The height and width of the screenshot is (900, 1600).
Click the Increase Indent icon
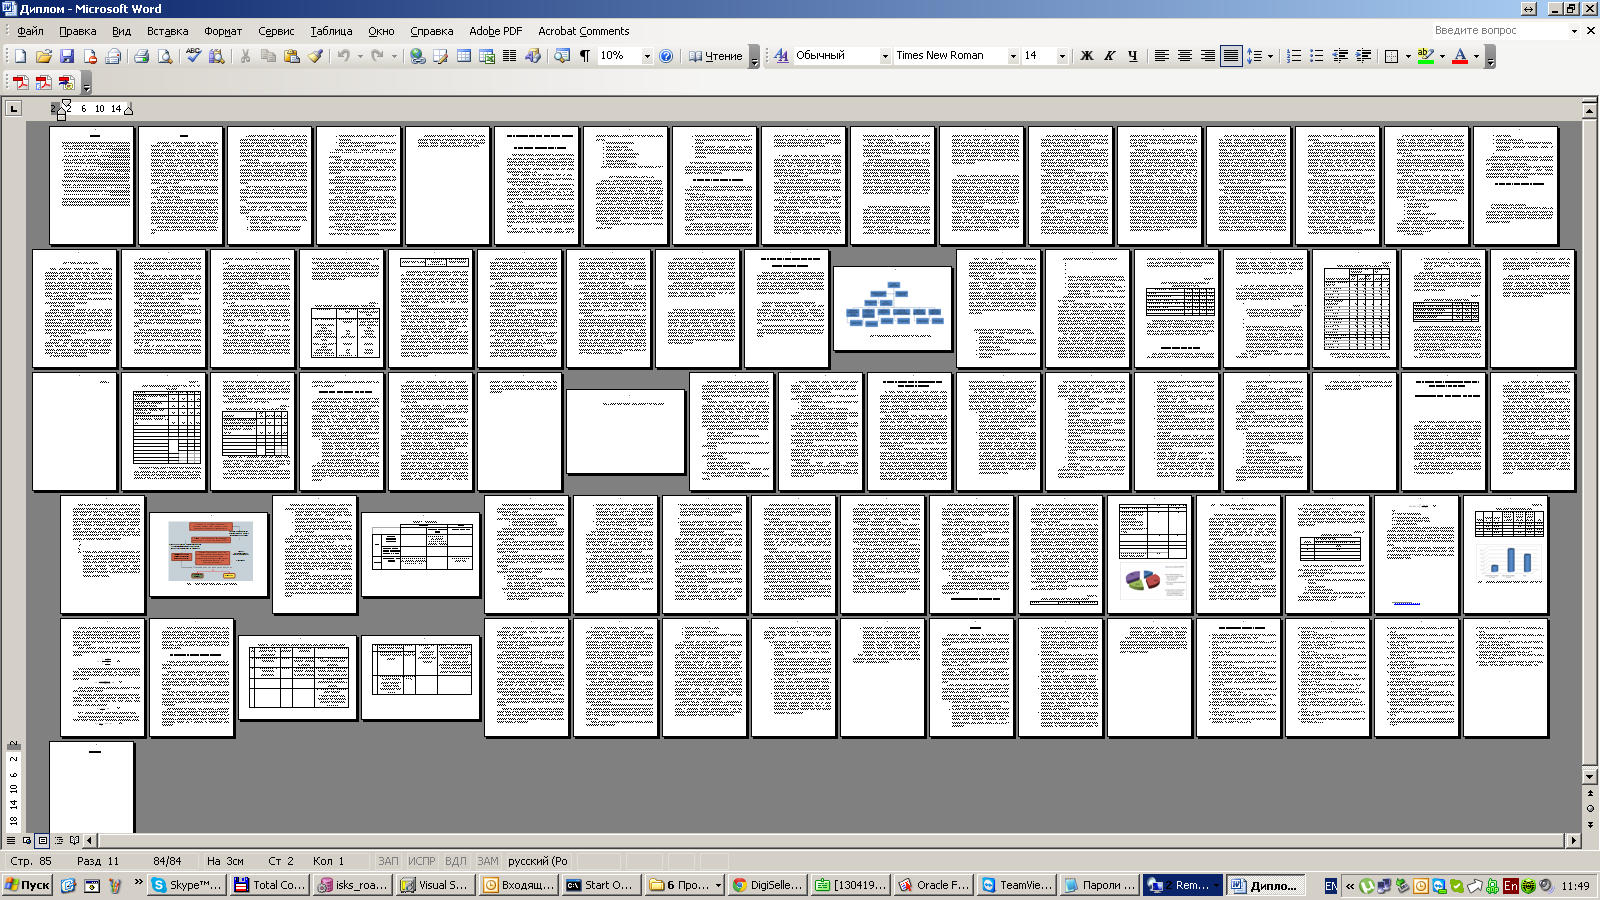(x=1363, y=56)
